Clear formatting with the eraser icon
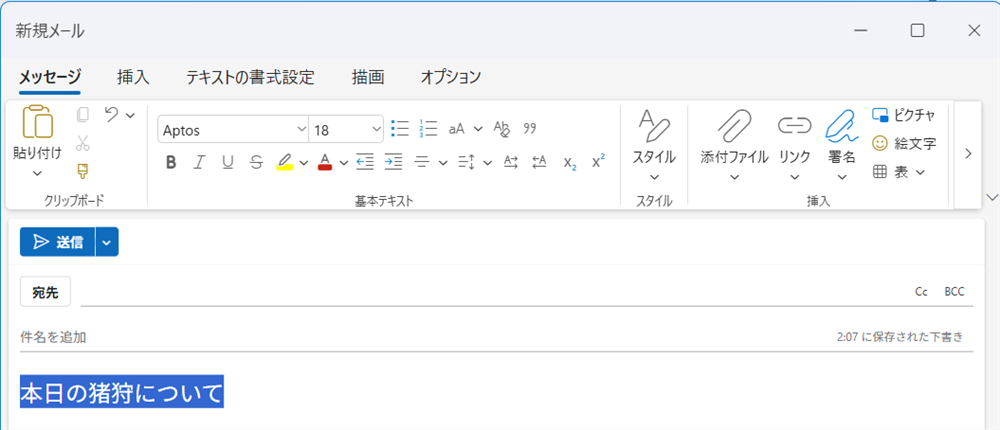 [503, 129]
